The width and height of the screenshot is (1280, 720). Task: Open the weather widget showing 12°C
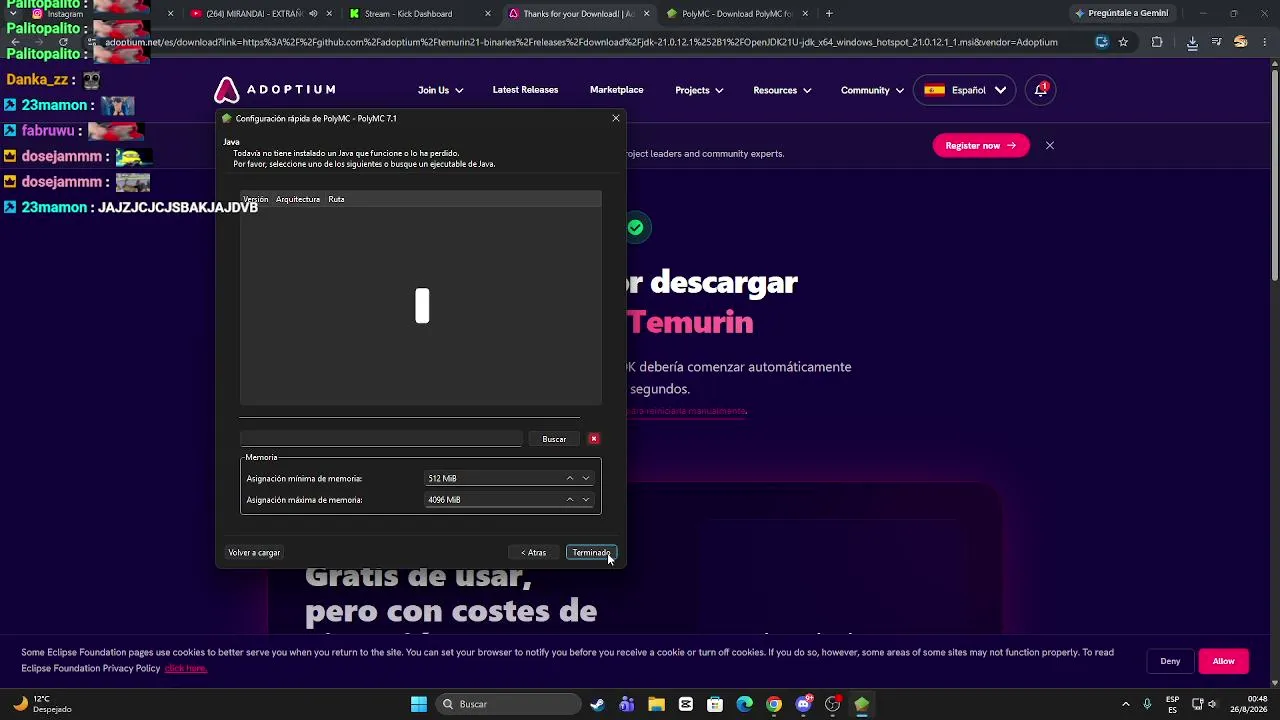pos(42,704)
